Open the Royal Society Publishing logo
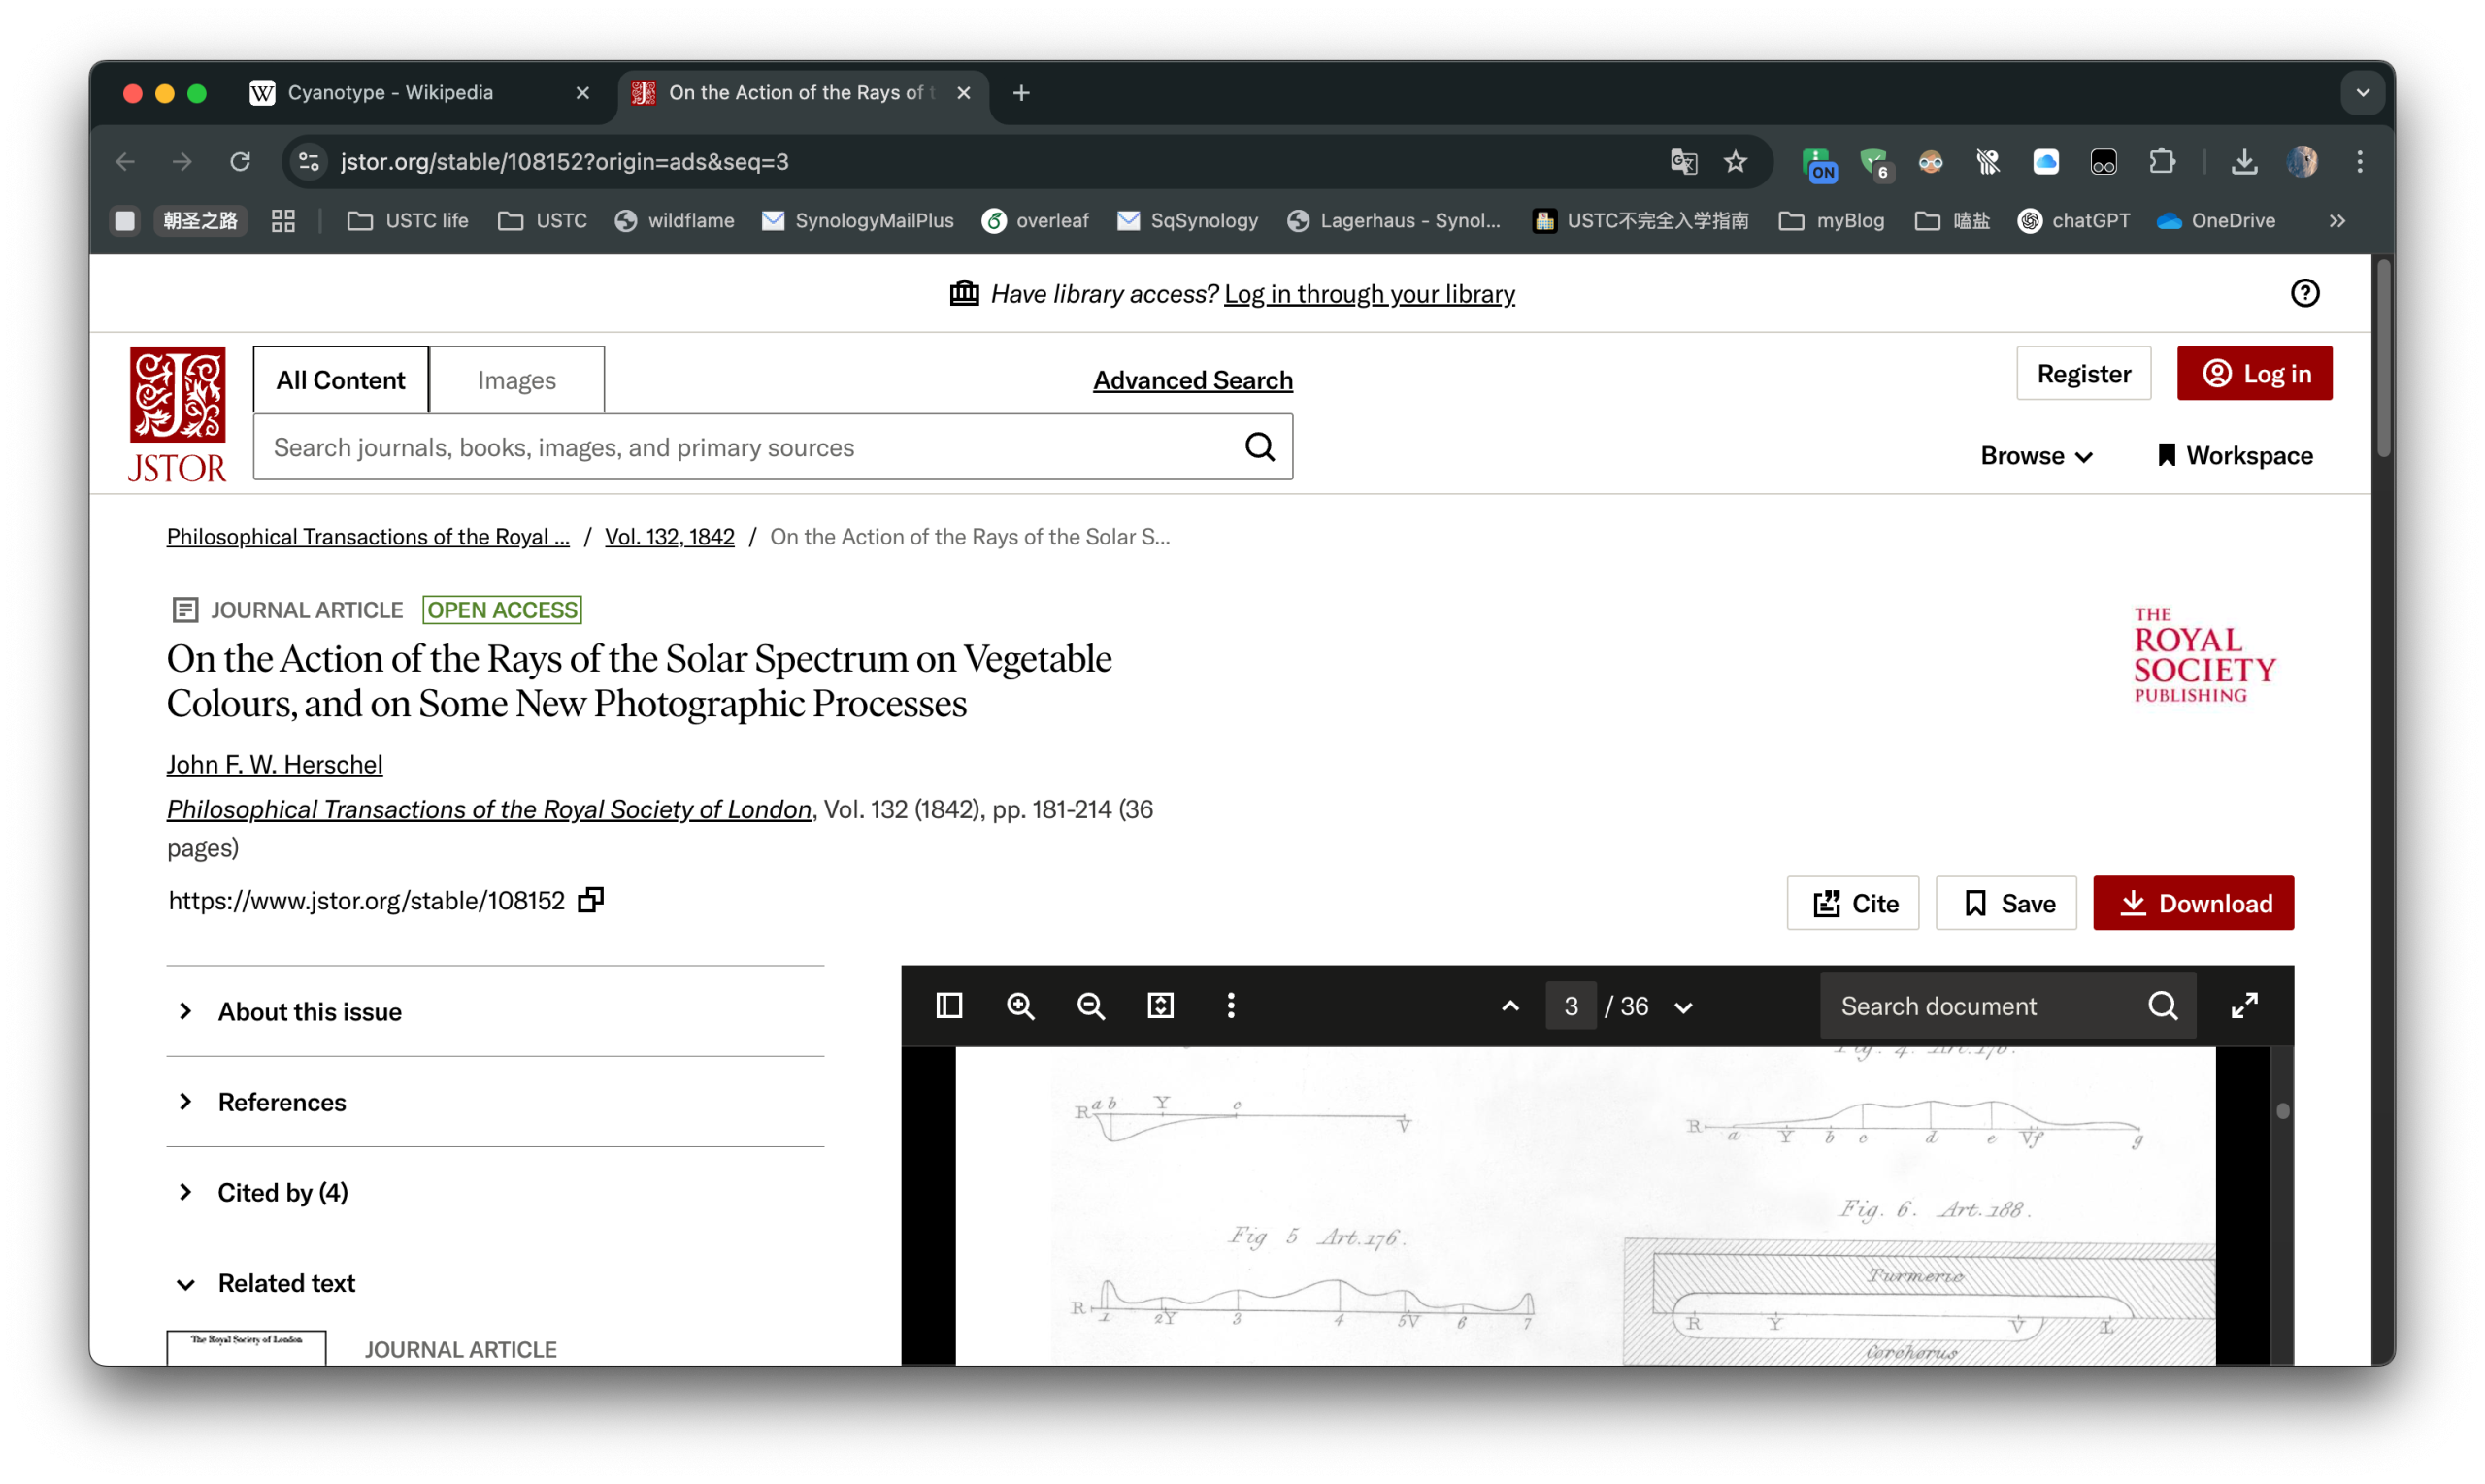 tap(2204, 656)
